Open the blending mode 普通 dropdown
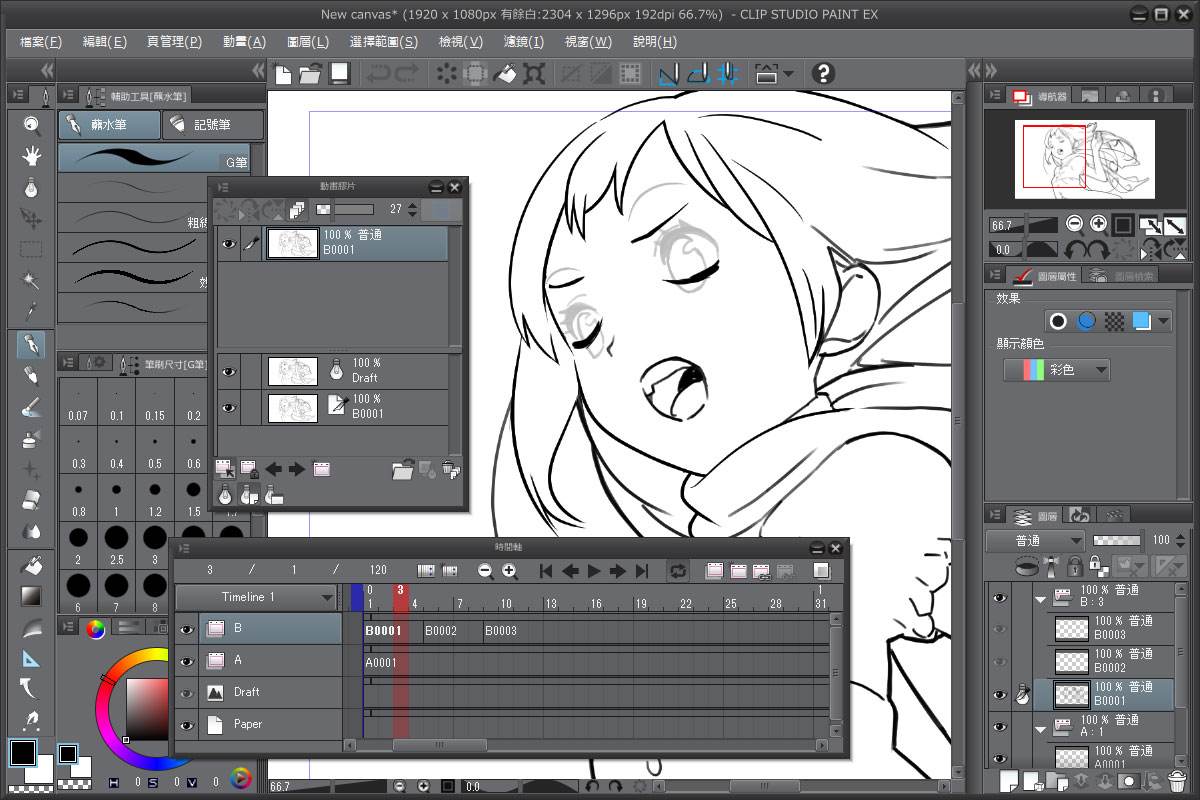1200x800 pixels. (1035, 540)
